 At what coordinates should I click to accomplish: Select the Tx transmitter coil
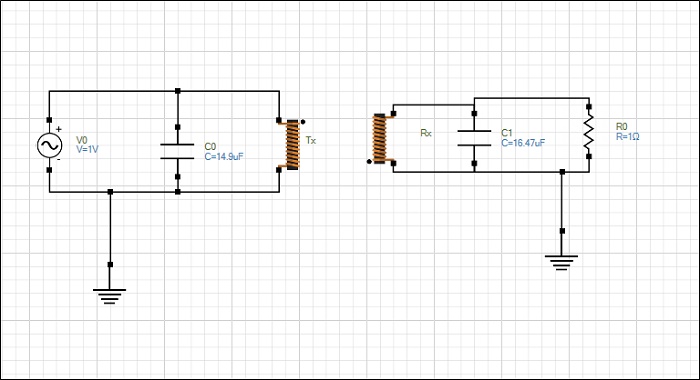click(292, 145)
